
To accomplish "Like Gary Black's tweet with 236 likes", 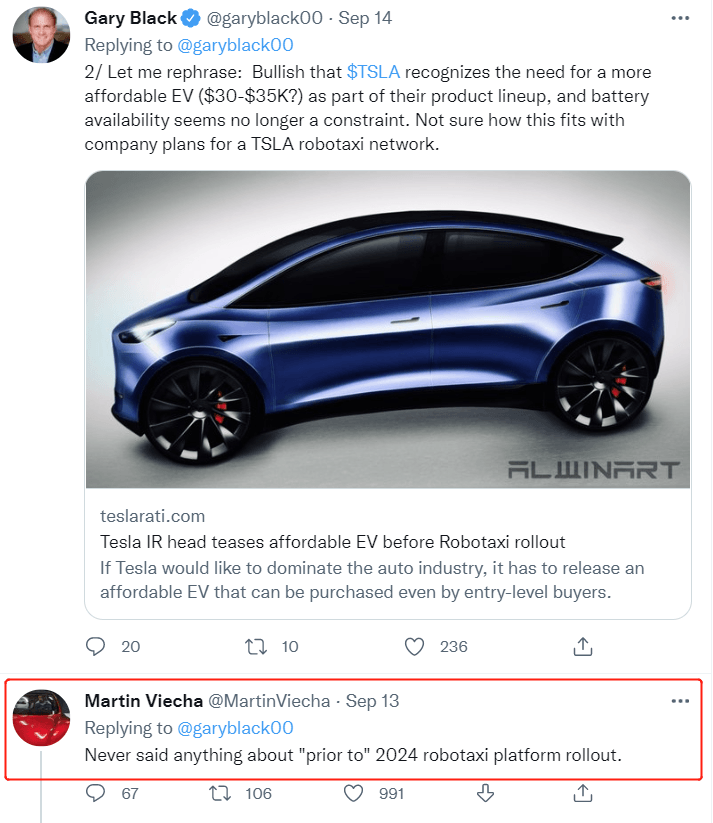I will pyautogui.click(x=414, y=646).
